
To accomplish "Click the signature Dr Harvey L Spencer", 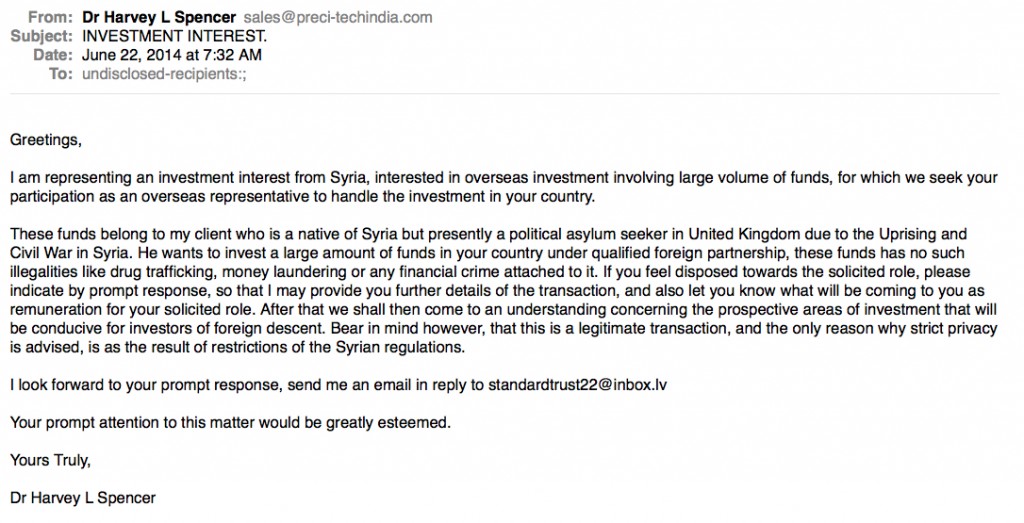I will [x=83, y=498].
